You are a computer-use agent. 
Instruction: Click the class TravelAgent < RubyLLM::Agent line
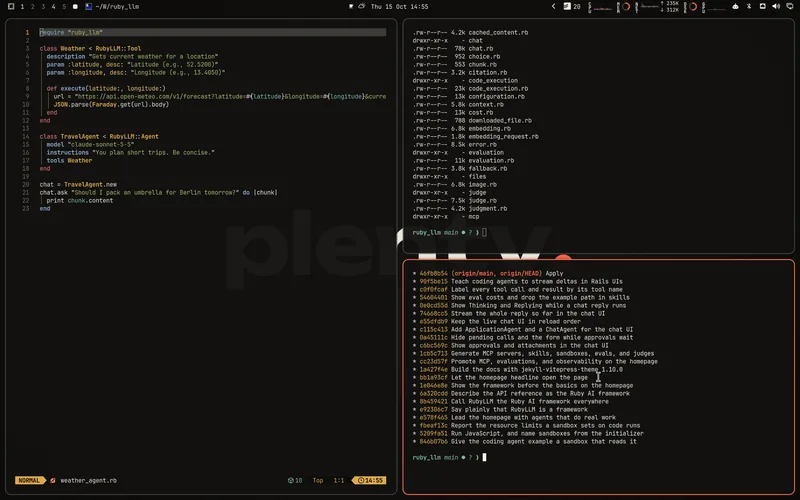click(x=99, y=136)
